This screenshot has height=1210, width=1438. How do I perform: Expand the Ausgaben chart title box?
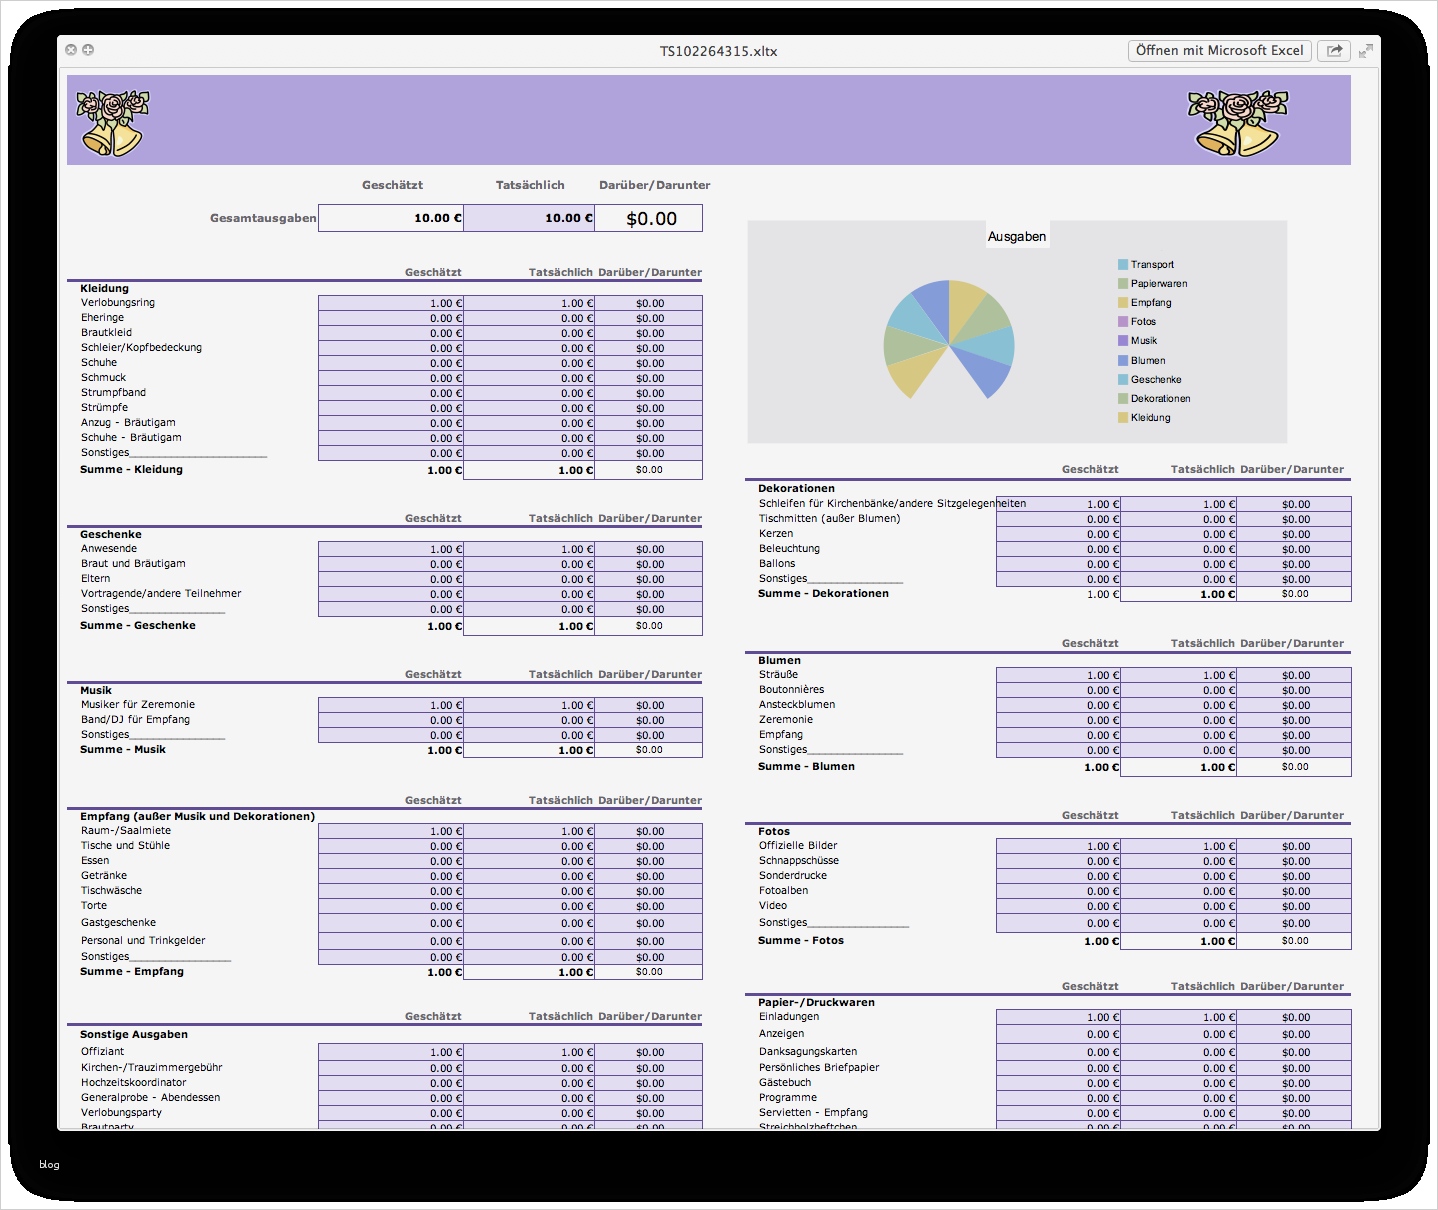1016,236
